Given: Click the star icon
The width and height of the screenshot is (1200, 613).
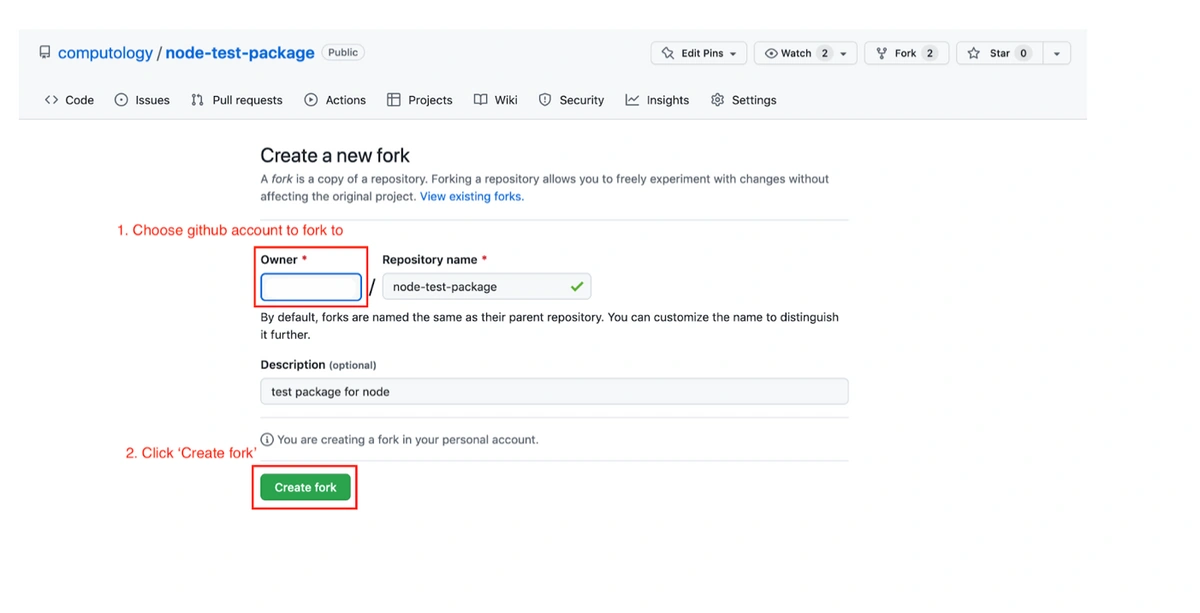Looking at the screenshot, I should (x=974, y=53).
